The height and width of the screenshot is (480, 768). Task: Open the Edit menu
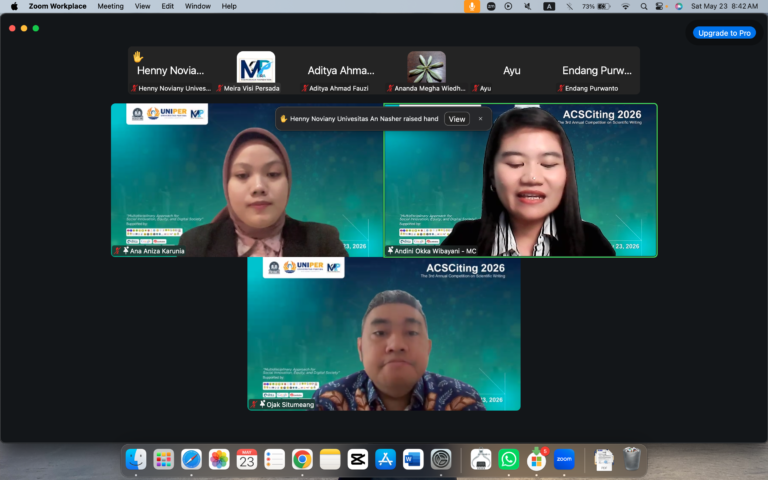[168, 6]
